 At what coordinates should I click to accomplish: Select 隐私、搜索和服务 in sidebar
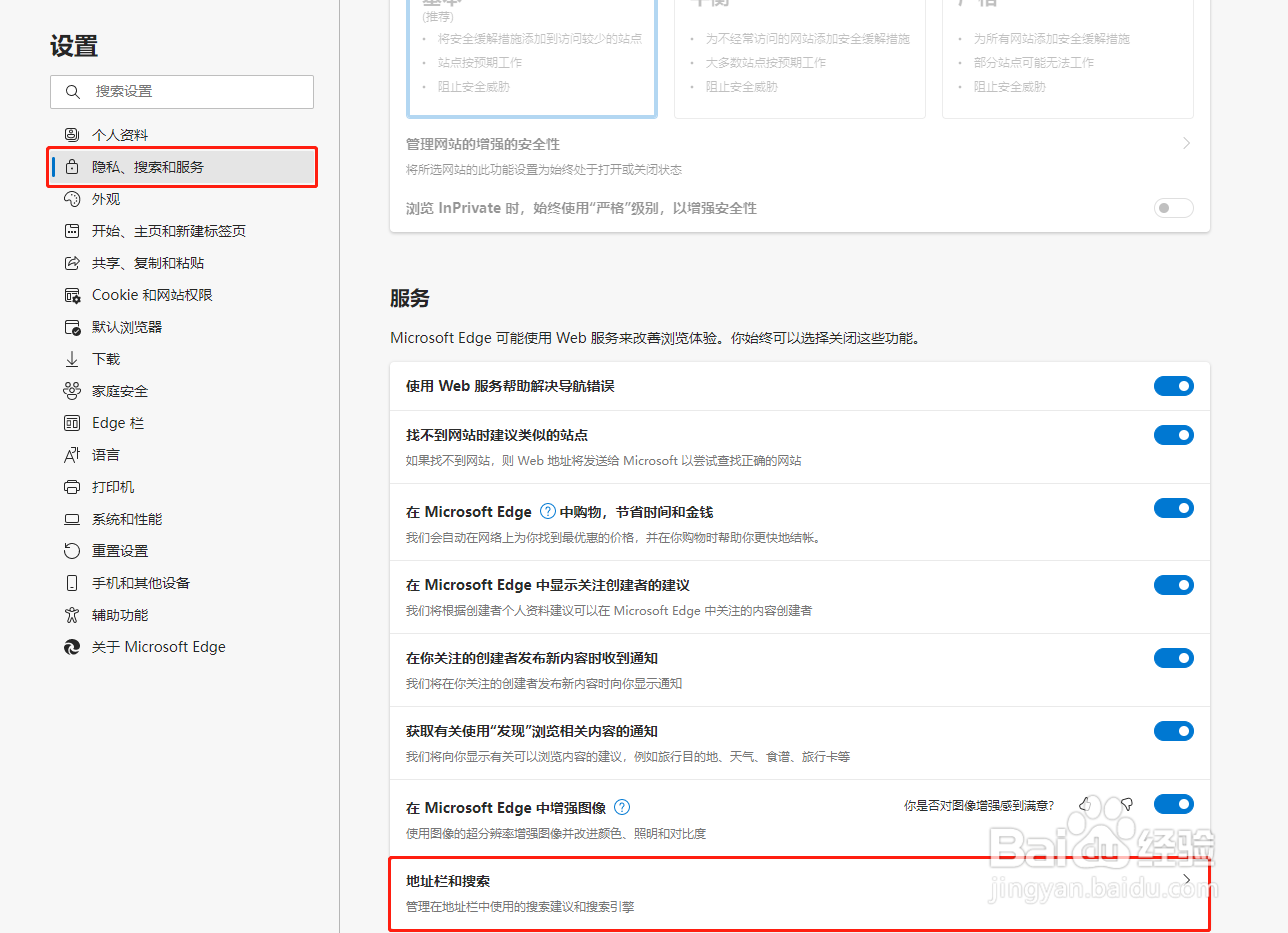pos(182,167)
